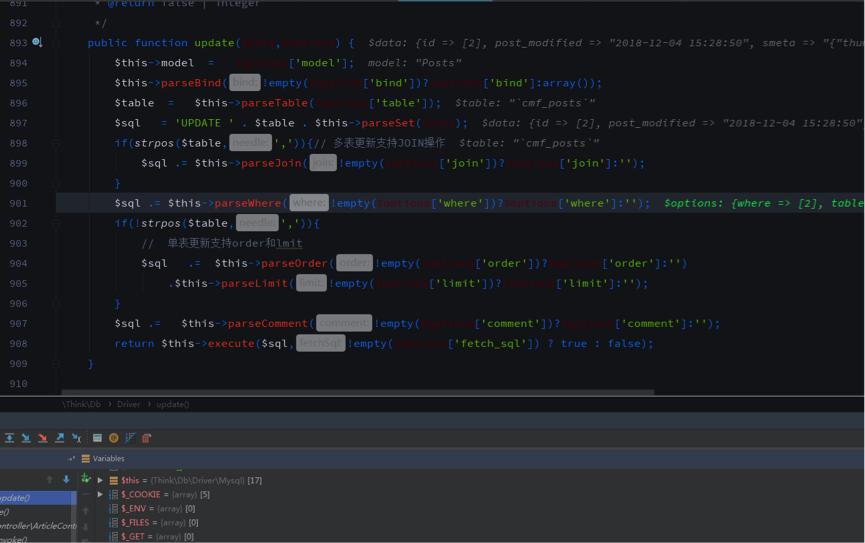Click the Step Over debugger icon
The width and height of the screenshot is (865, 543).
[x=10, y=438]
